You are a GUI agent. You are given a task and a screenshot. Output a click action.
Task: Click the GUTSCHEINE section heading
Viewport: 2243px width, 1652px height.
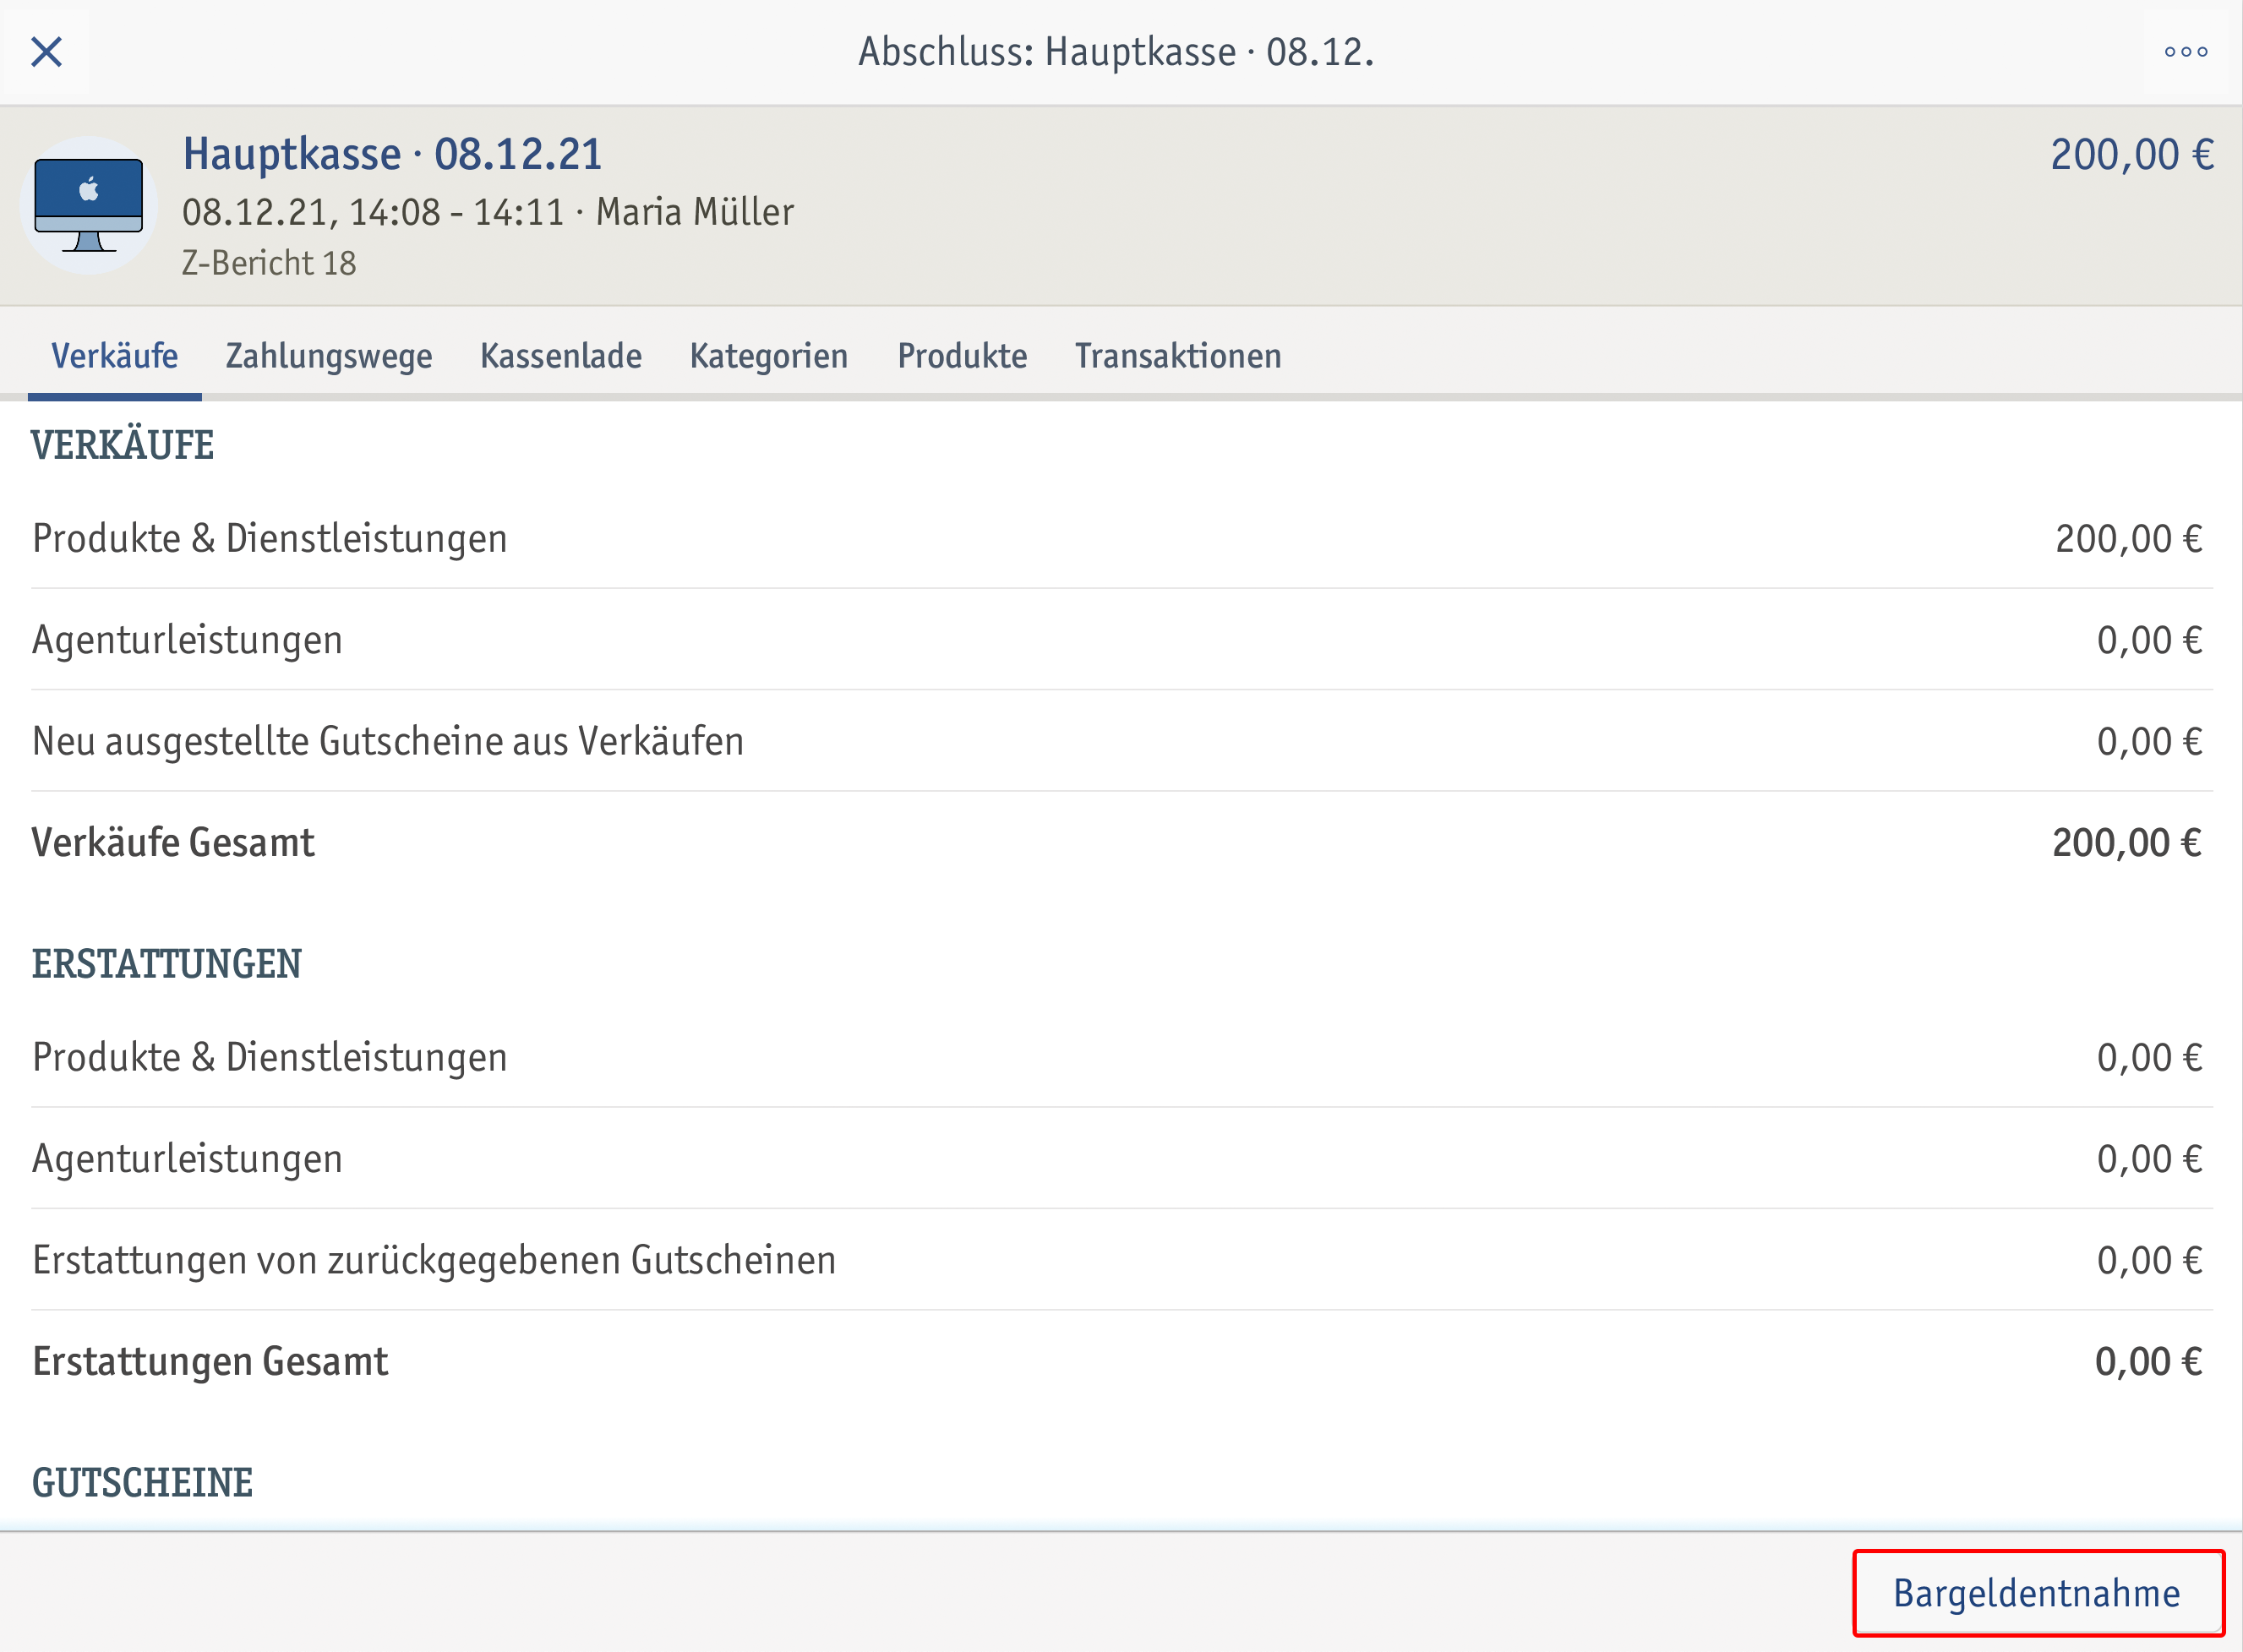[142, 1483]
